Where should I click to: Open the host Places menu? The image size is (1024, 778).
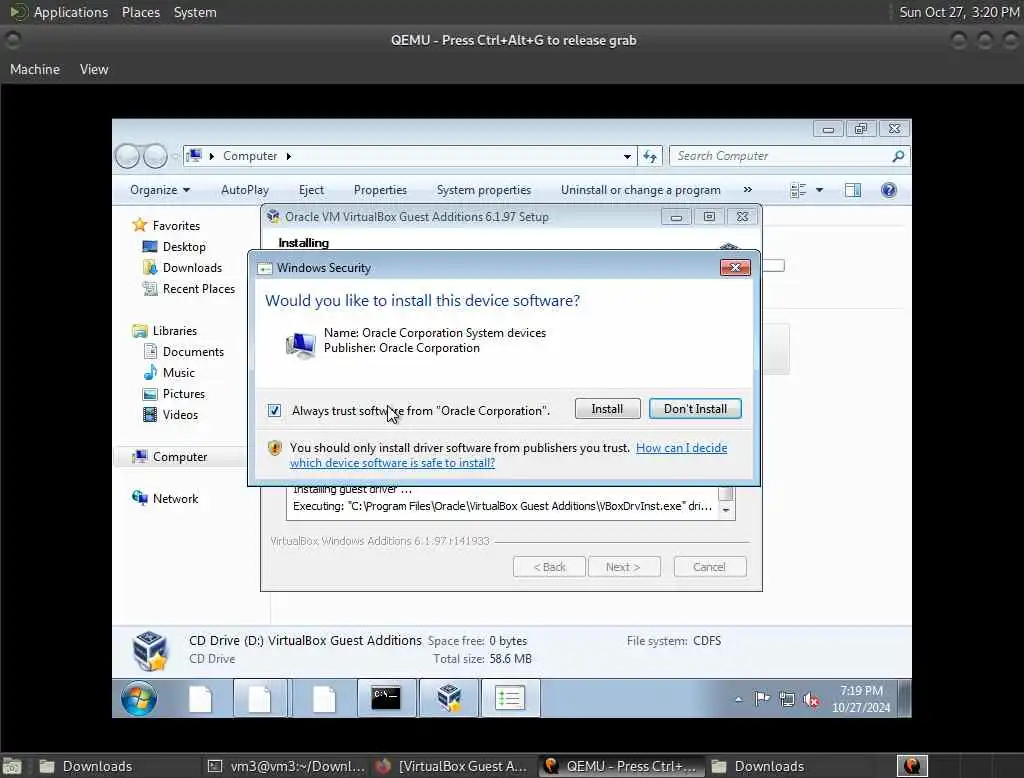coord(141,12)
